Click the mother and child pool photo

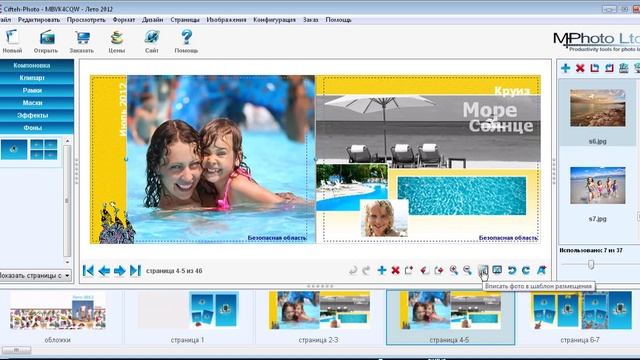point(221,159)
